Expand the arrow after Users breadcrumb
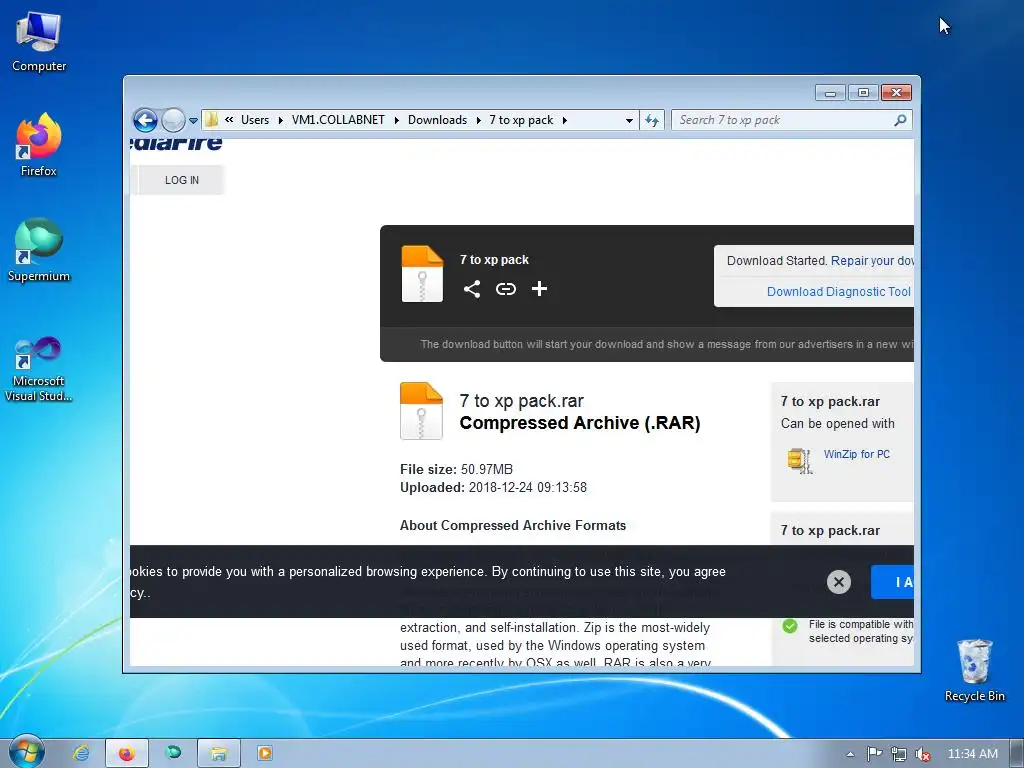The width and height of the screenshot is (1024, 768). [x=281, y=120]
